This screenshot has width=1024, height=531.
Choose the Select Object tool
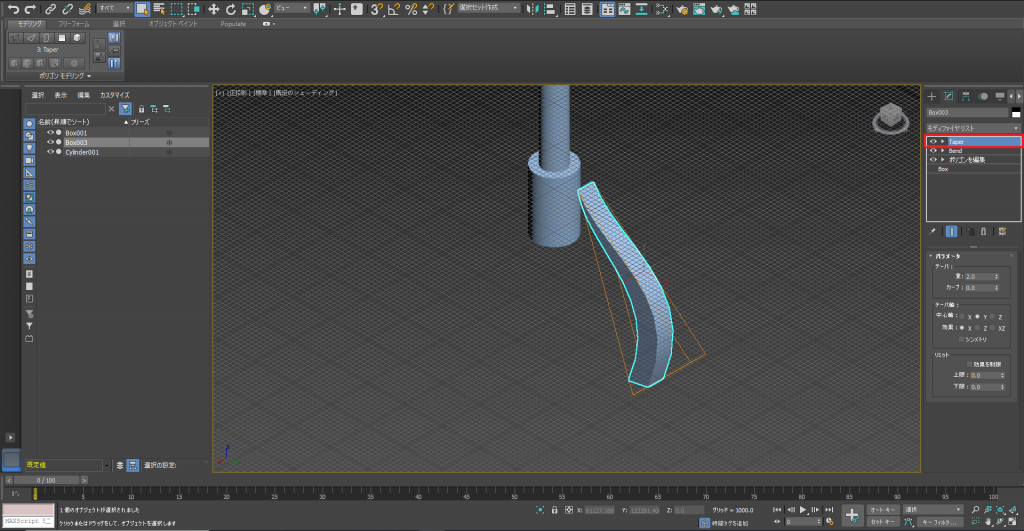(x=142, y=9)
